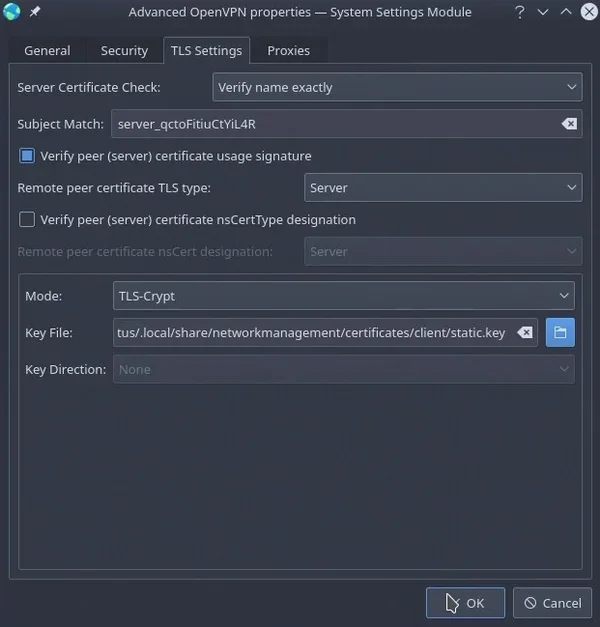
Task: Click the Mode label
Action: click(x=44, y=296)
